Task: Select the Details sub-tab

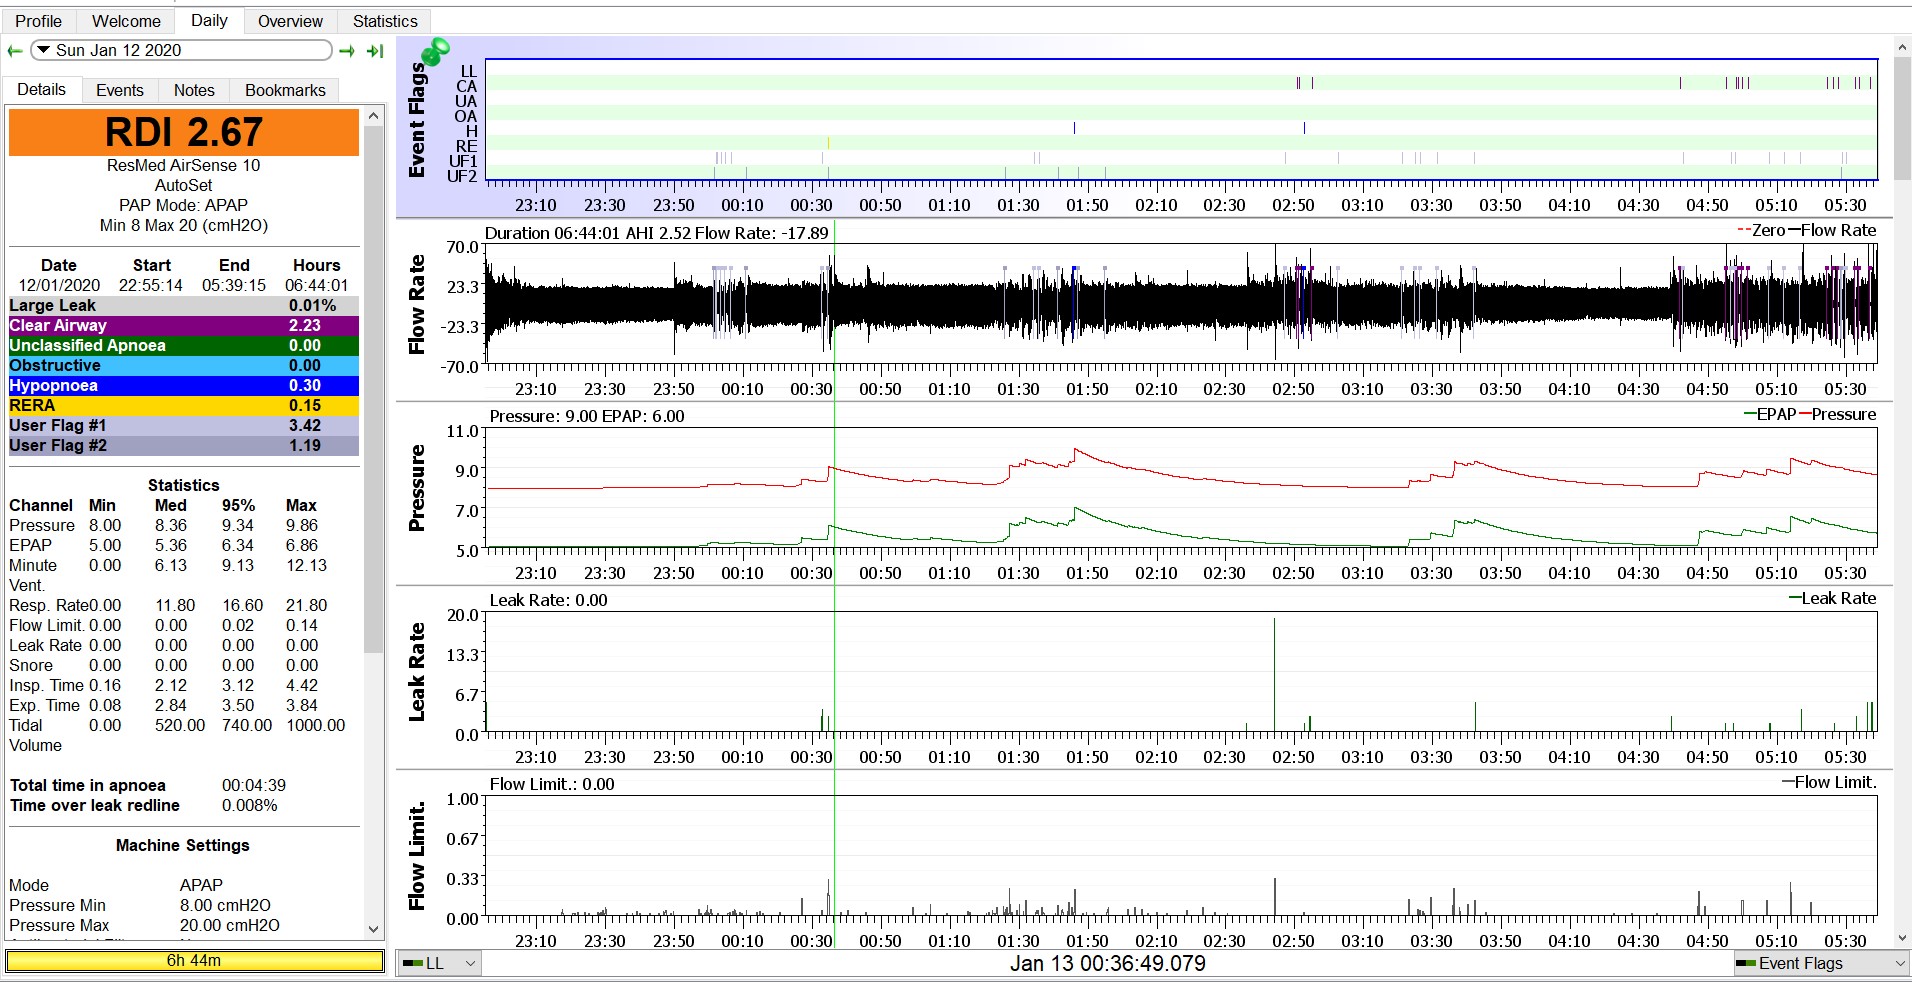Action: pos(41,89)
